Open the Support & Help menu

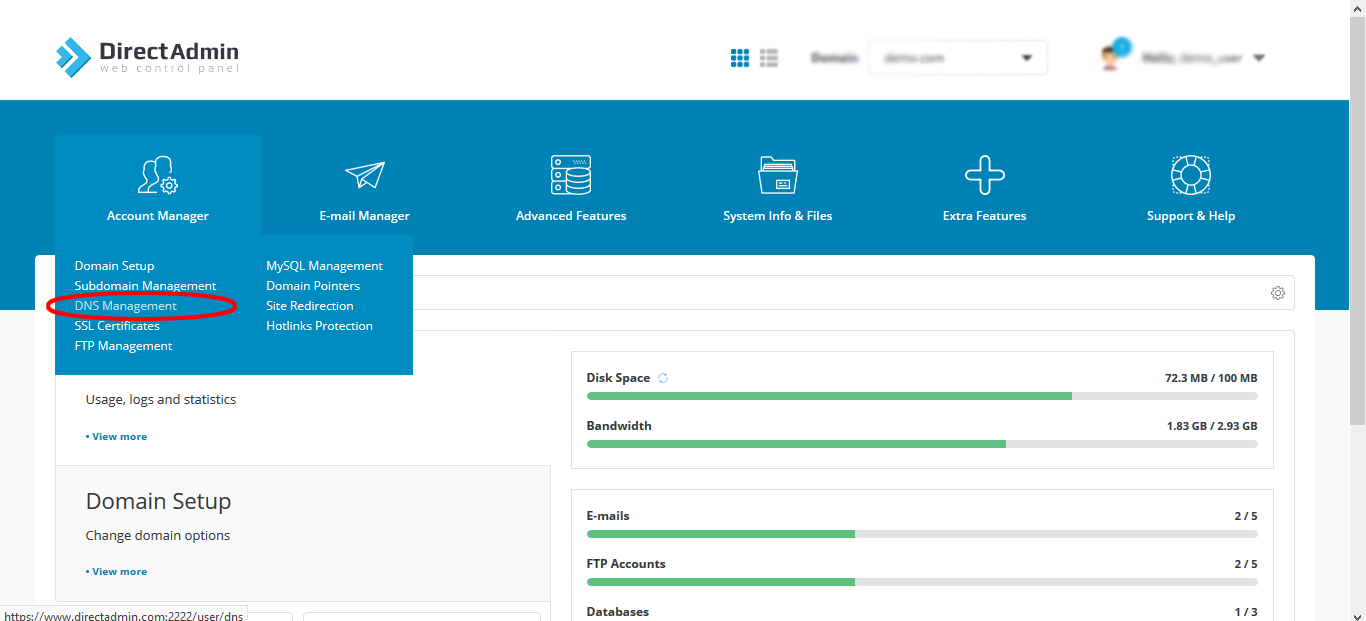[x=1191, y=186]
